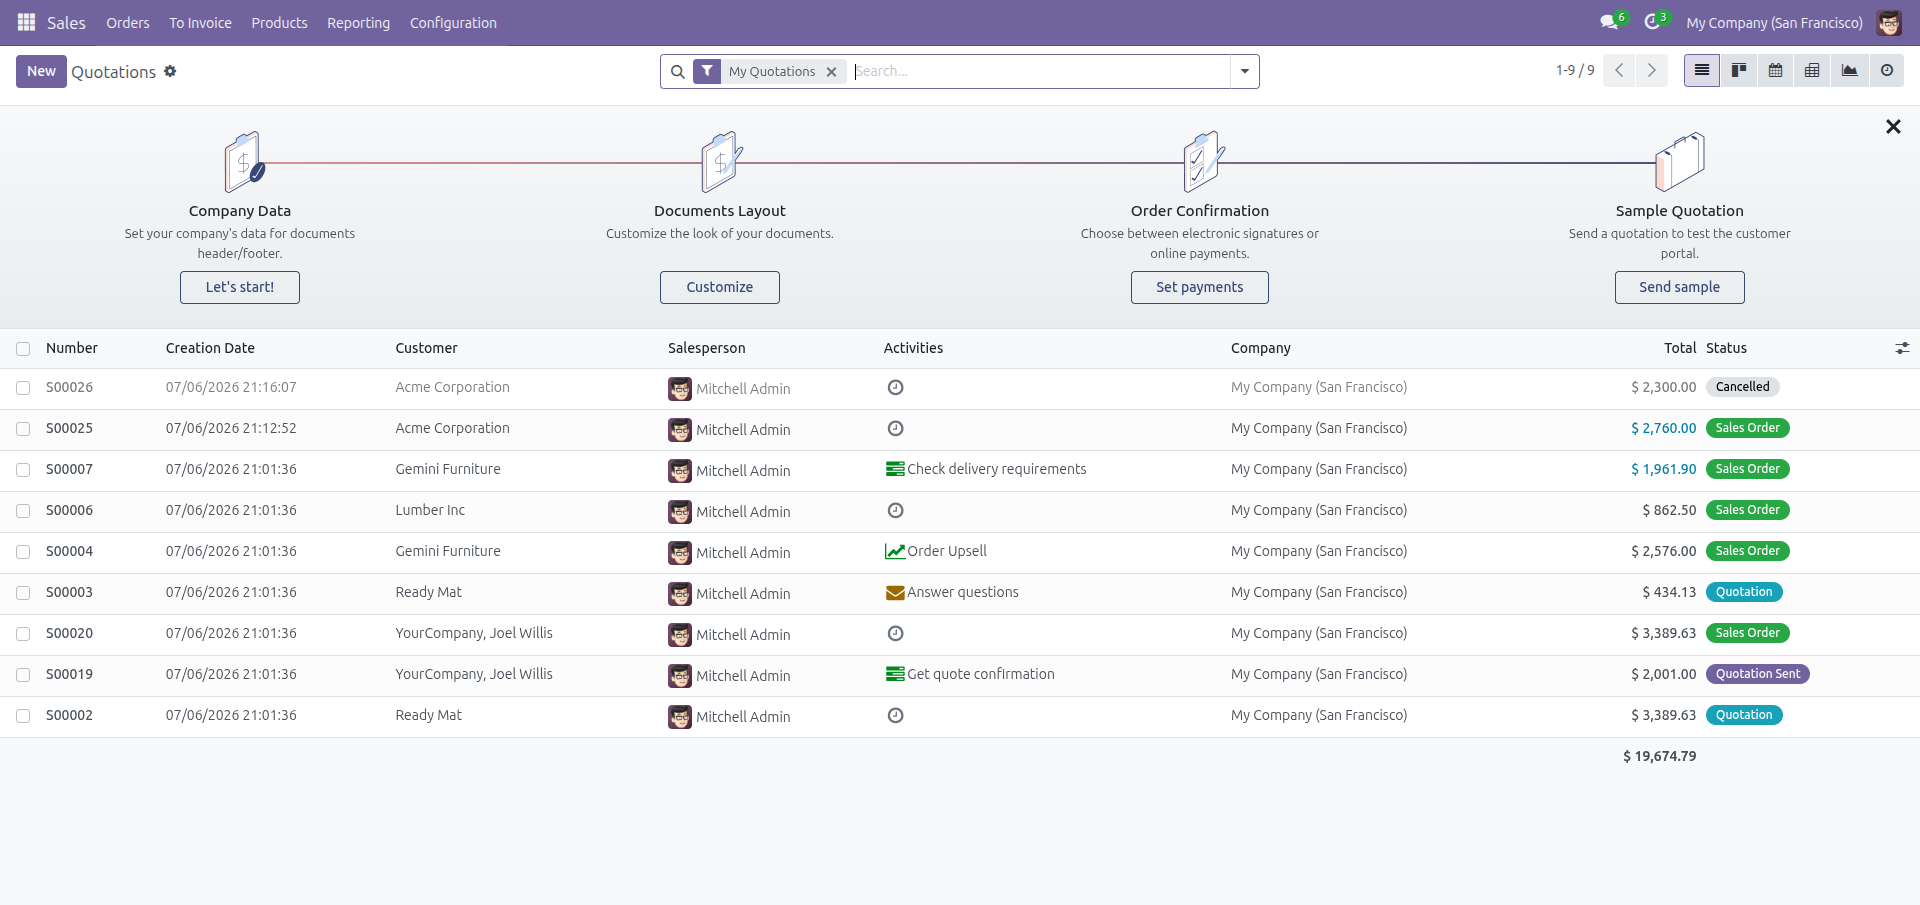Remove the My Quotations filter
This screenshot has width=1920, height=905.
coord(831,72)
